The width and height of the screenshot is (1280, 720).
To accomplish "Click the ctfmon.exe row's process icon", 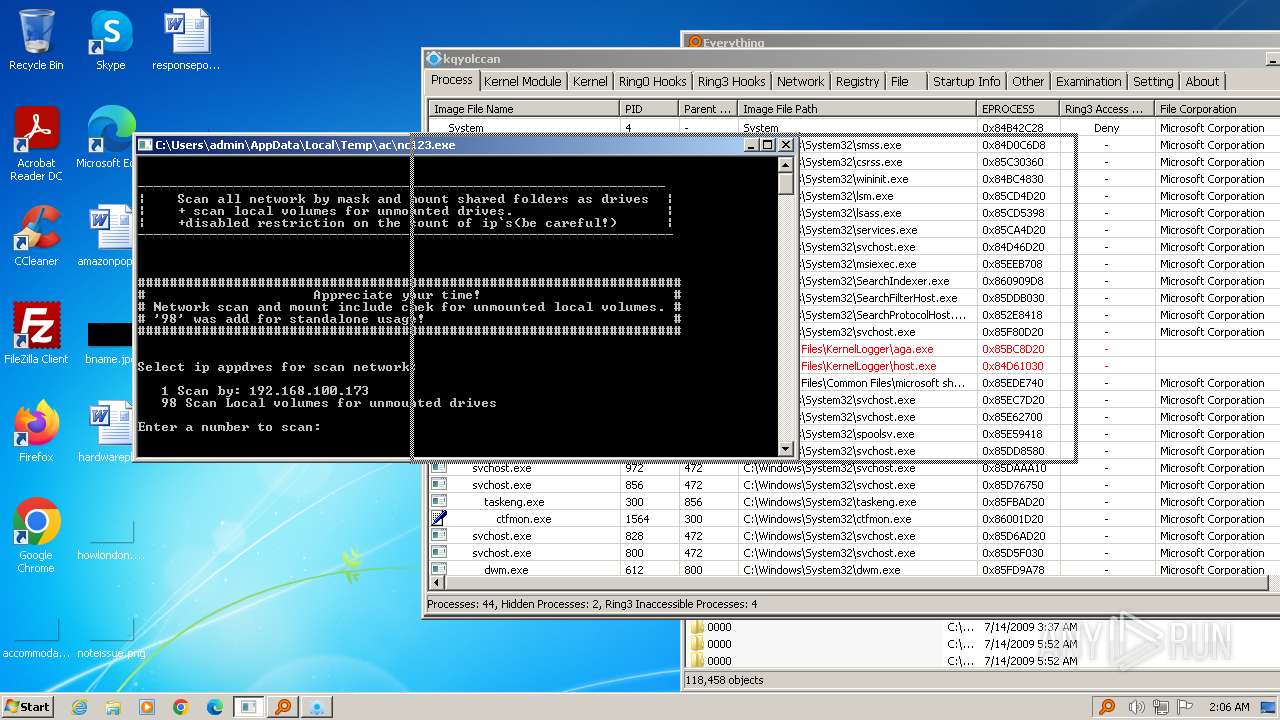I will coord(438,519).
